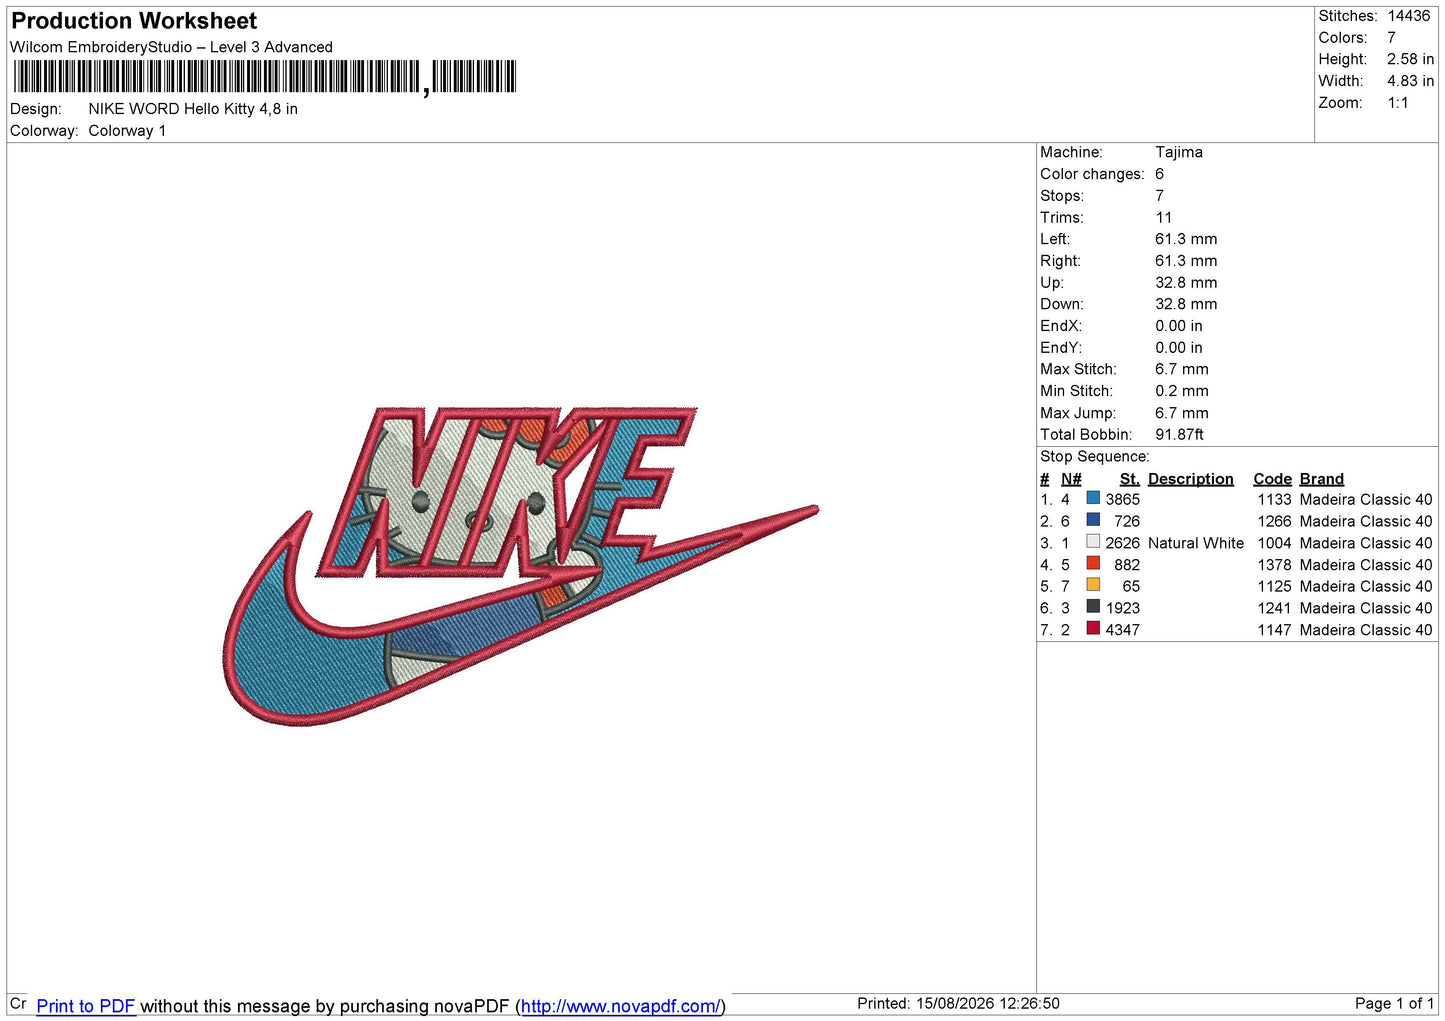Click the Zoom value 1:1
1445x1021 pixels.
[x=1397, y=103]
